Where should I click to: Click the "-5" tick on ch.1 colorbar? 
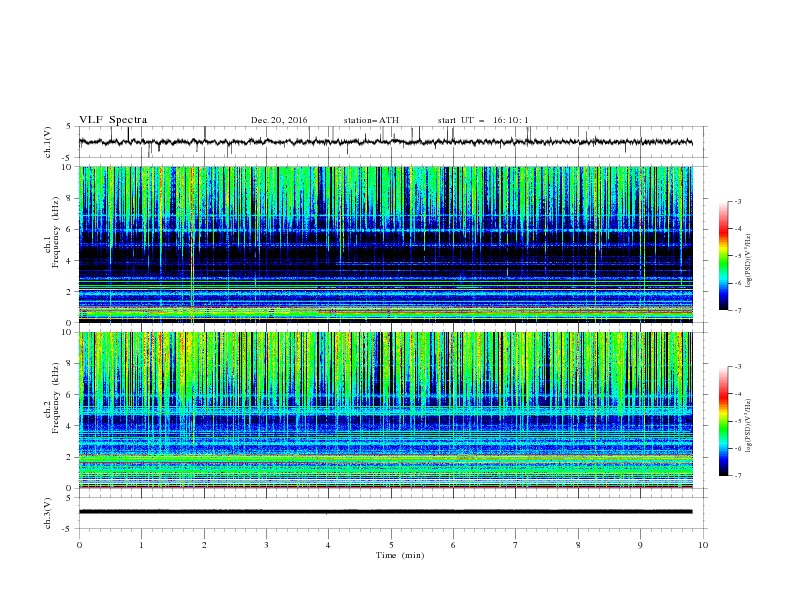pos(738,256)
